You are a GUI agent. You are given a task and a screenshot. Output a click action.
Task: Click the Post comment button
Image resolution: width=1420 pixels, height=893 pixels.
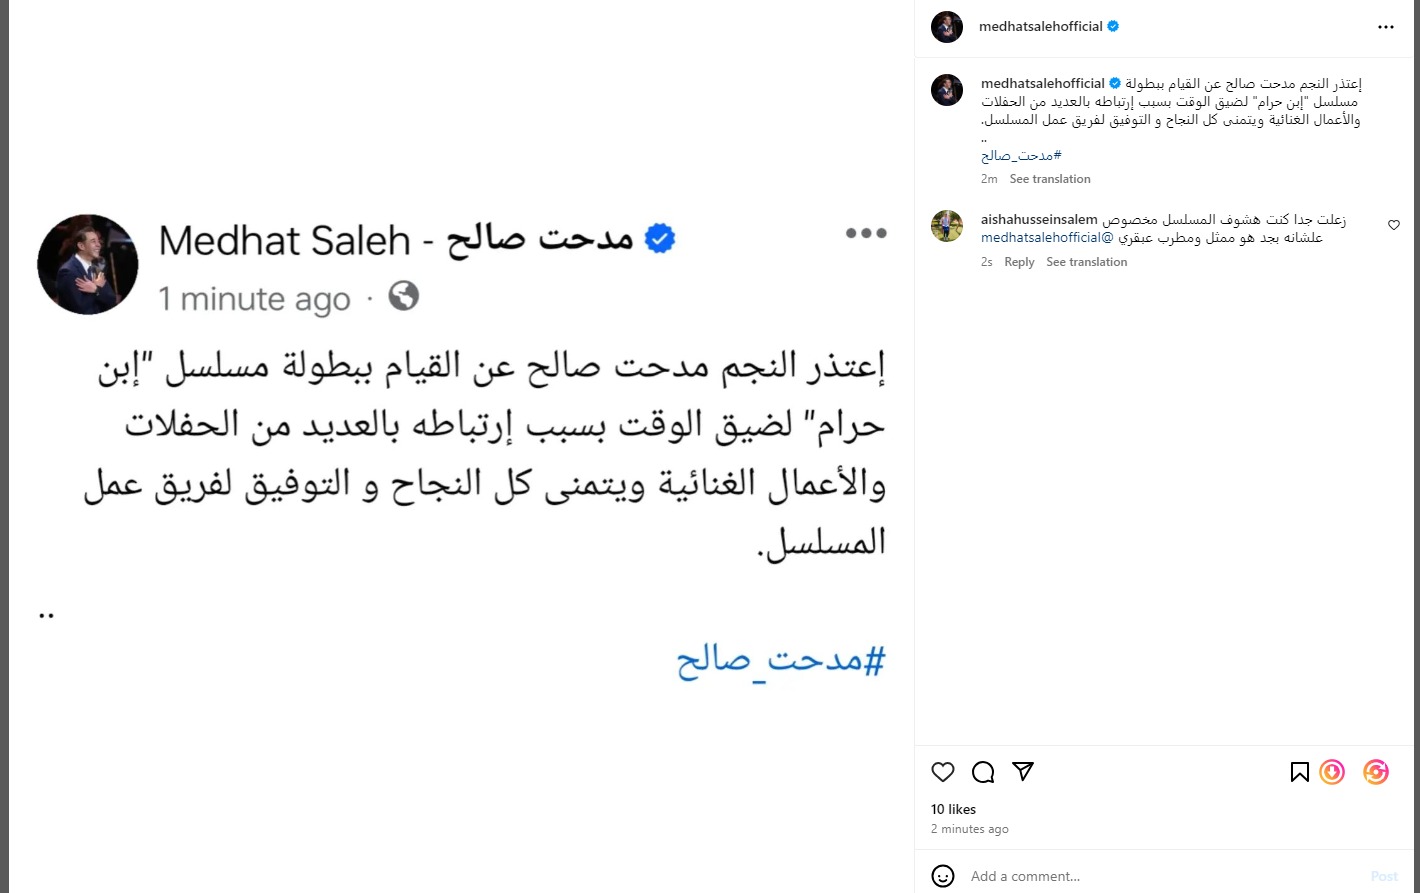pos(1384,876)
